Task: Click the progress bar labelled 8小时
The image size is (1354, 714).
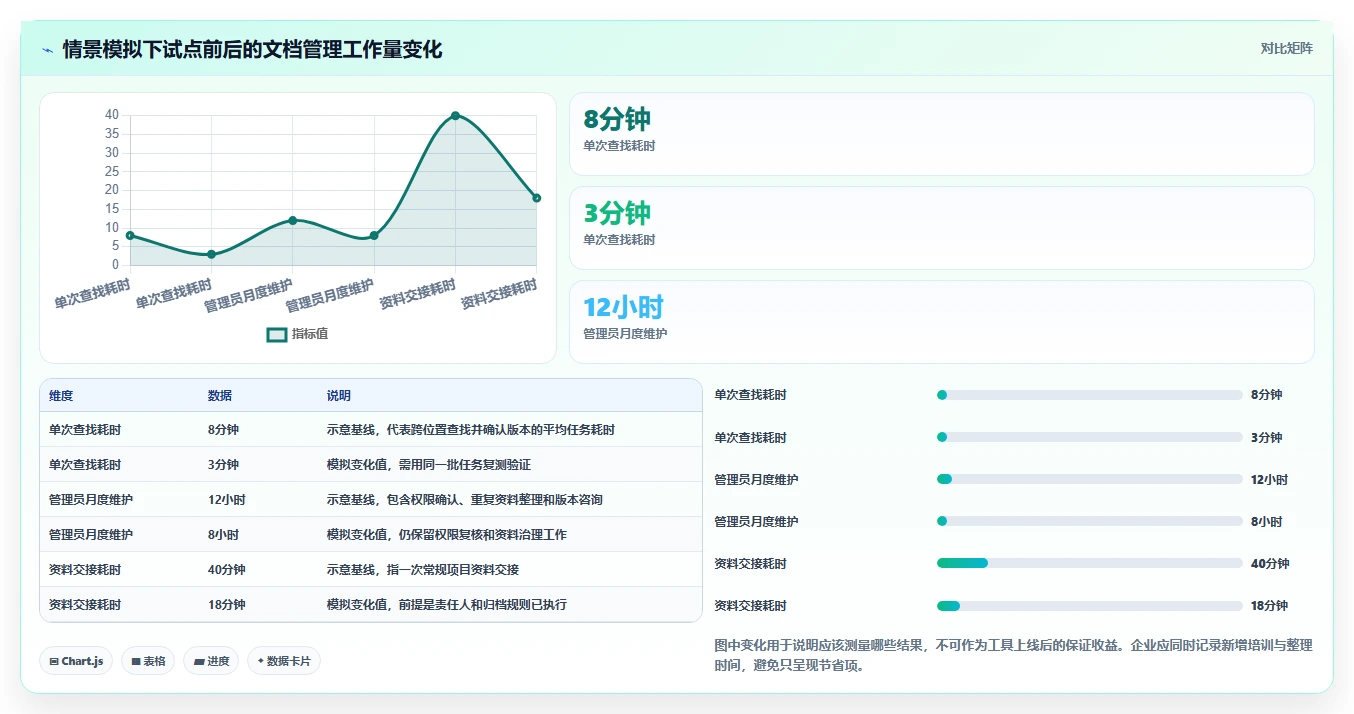Action: coord(1089,522)
